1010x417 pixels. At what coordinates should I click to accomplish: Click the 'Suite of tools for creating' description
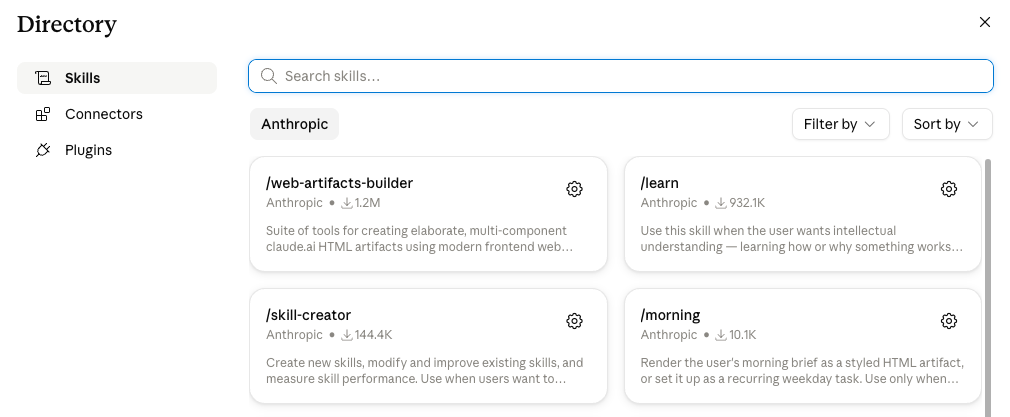coord(419,239)
